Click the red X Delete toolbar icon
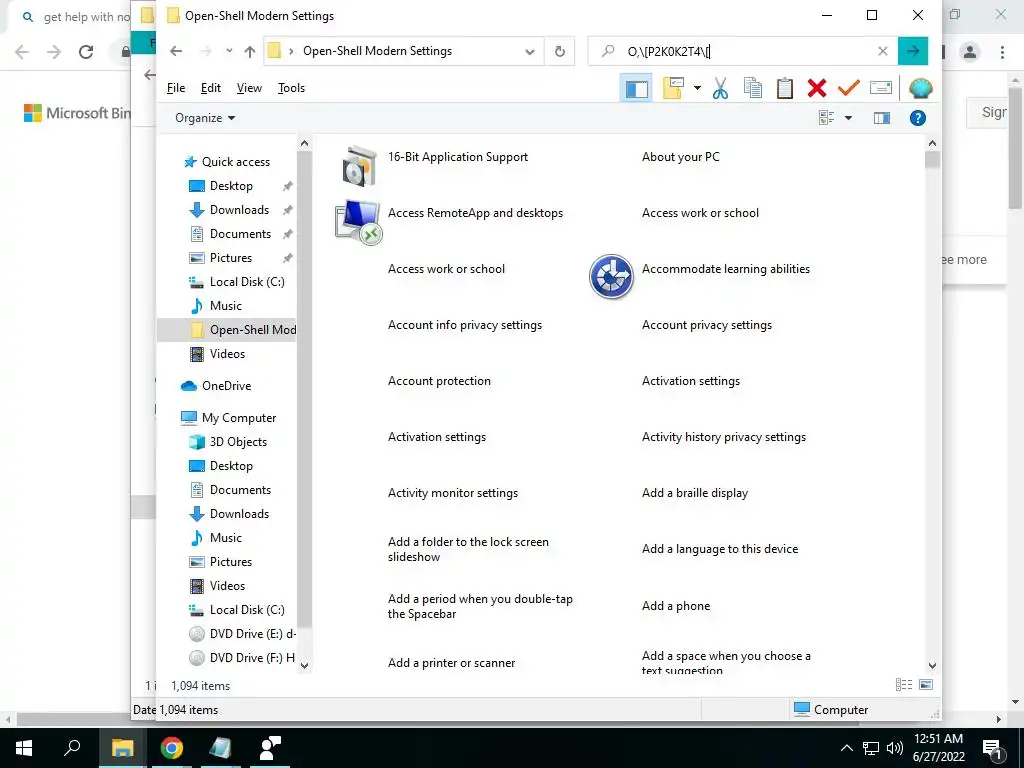 [817, 88]
